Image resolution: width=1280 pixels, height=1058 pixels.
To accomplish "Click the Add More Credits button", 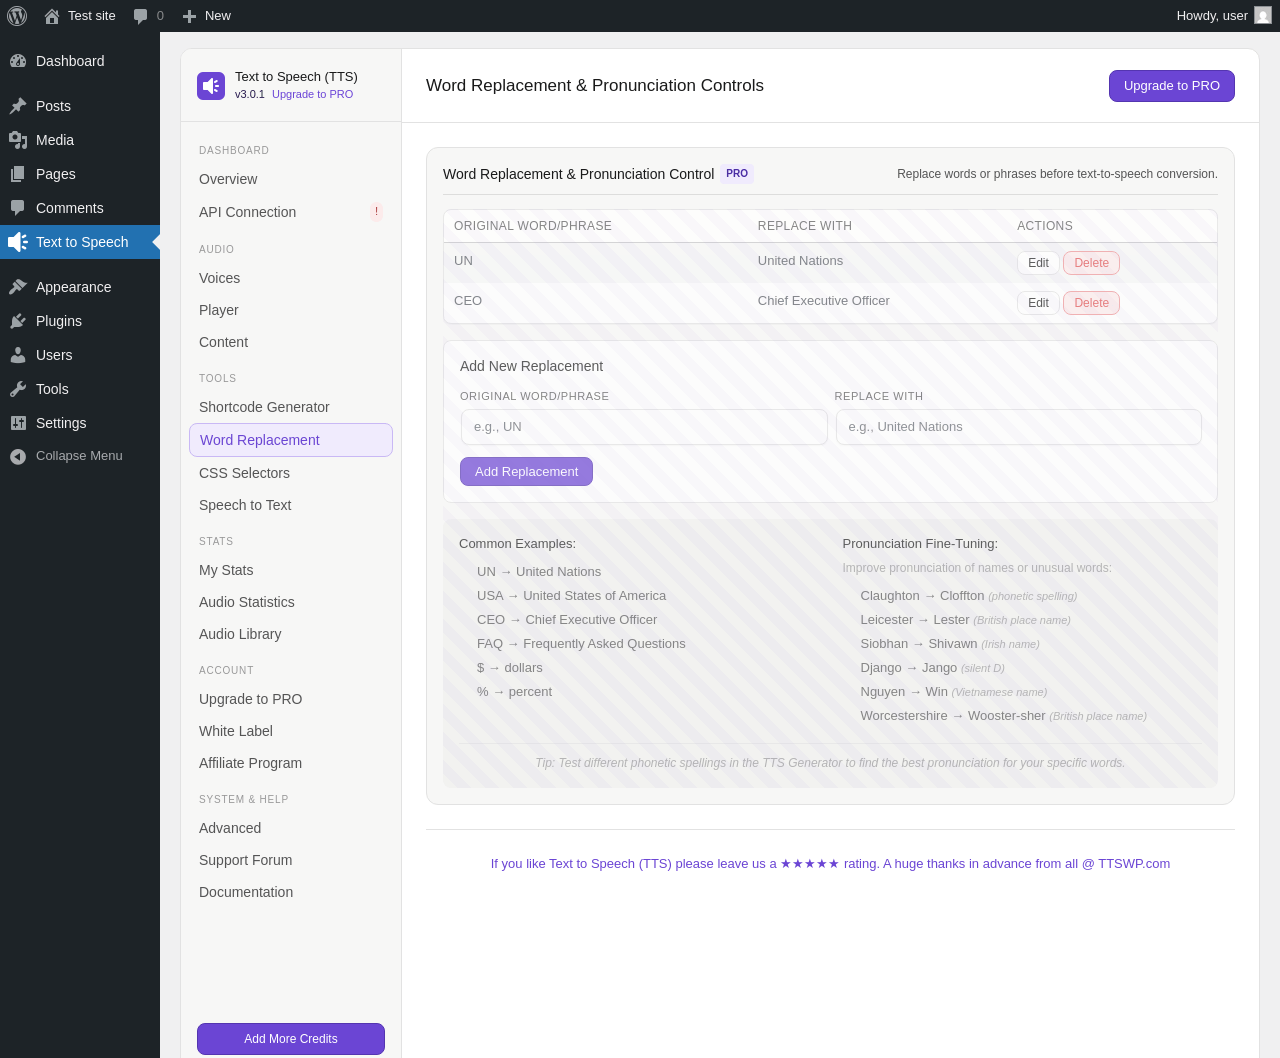I will click(x=291, y=1039).
